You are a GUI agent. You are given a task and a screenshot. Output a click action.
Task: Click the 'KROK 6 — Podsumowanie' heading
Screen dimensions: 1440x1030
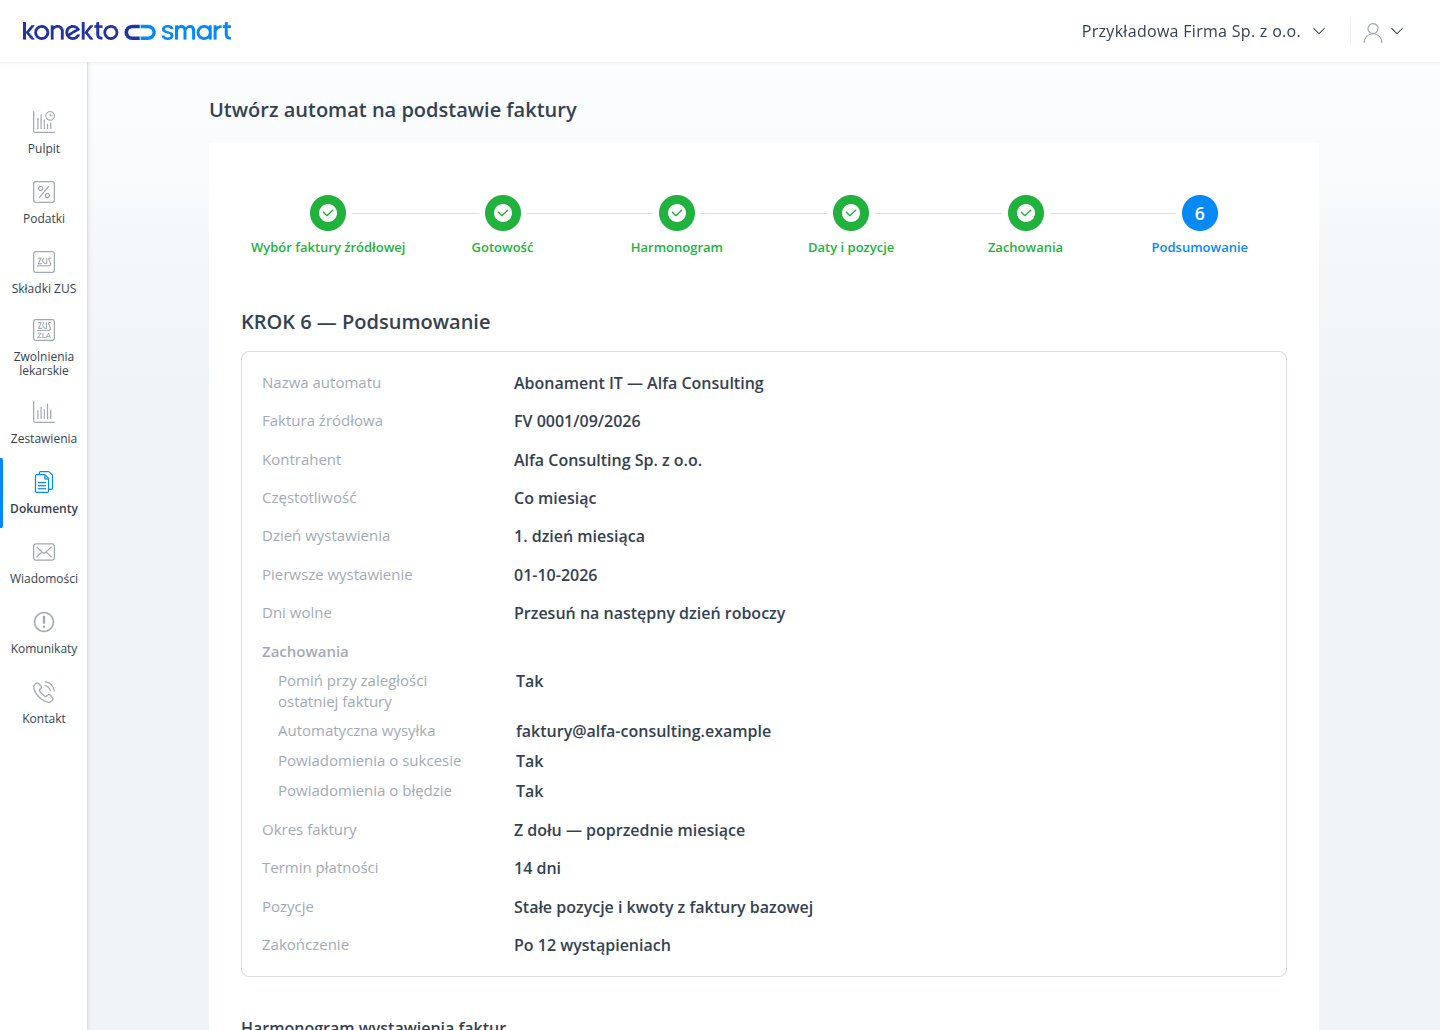tap(366, 322)
